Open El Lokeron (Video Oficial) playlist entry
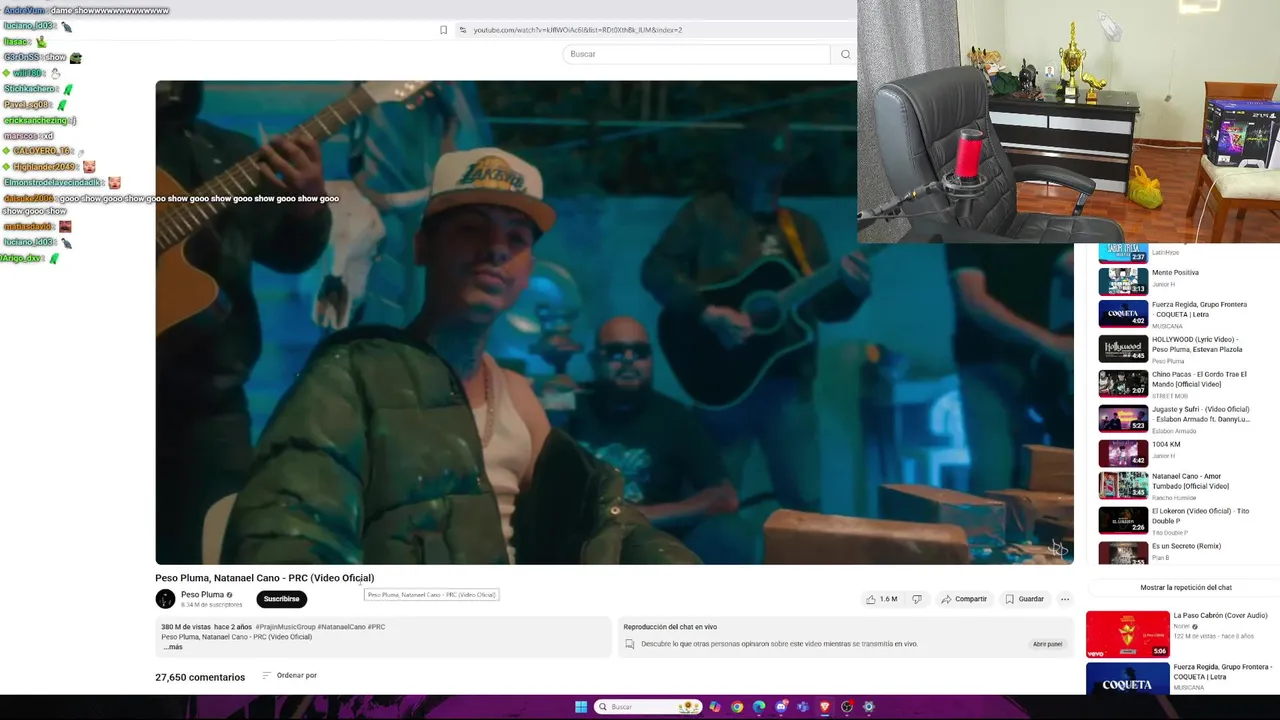This screenshot has width=1280, height=720. pyautogui.click(x=1200, y=516)
